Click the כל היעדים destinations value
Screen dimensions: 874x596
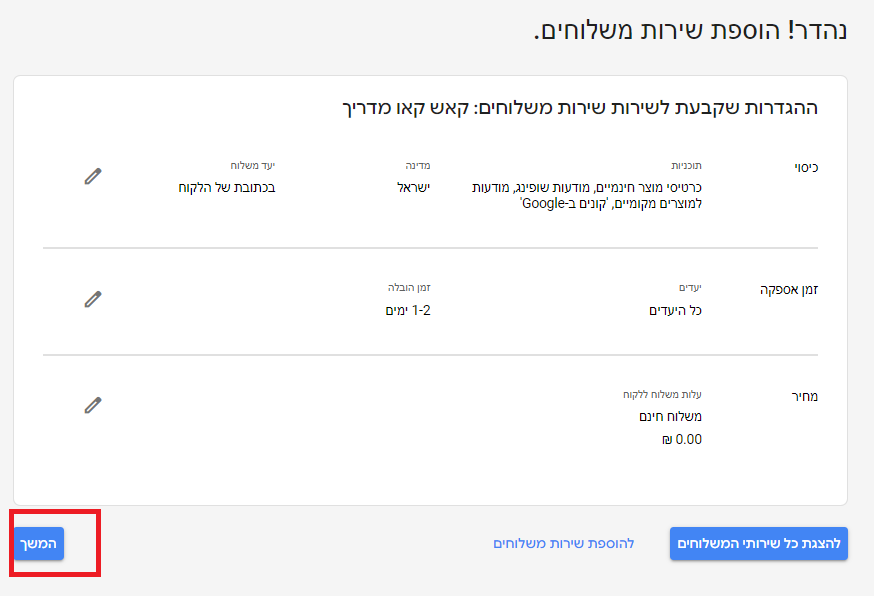click(x=675, y=311)
